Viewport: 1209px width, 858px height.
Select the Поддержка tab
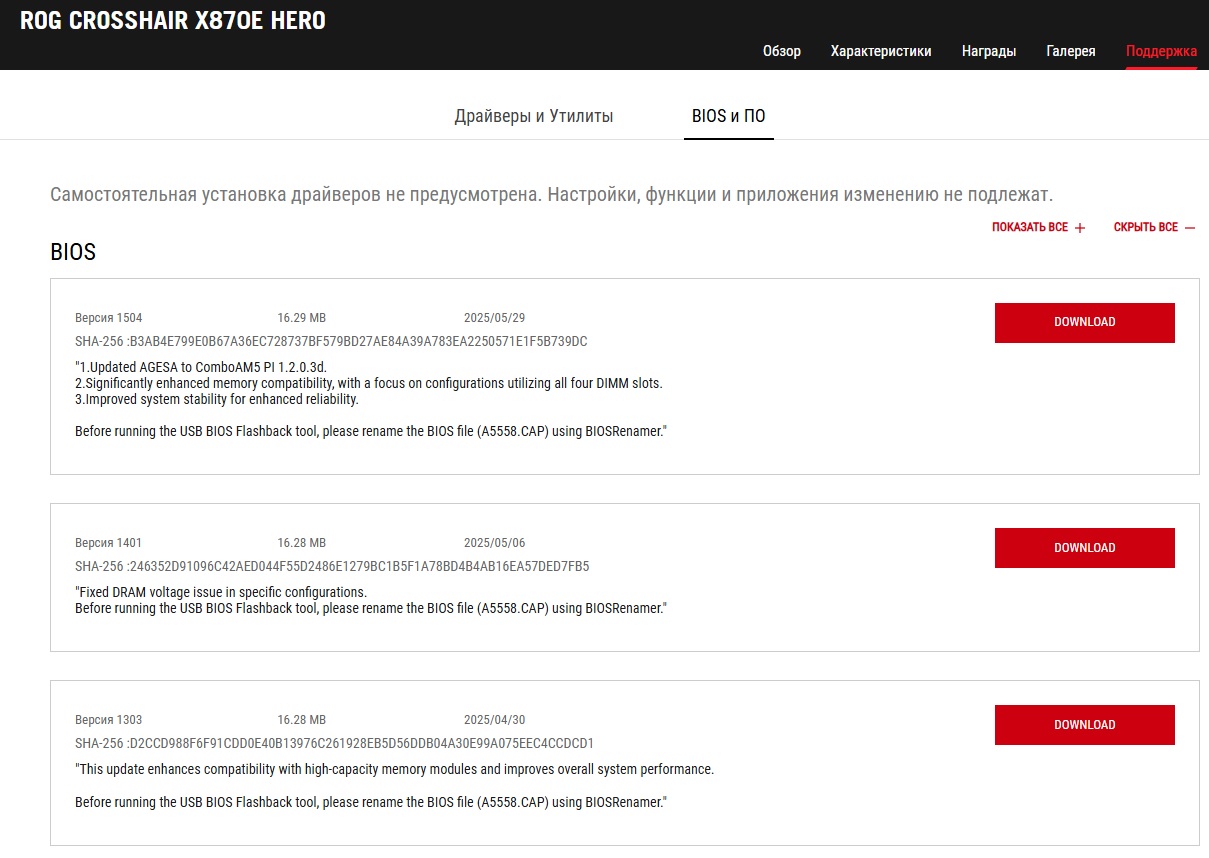point(1161,51)
